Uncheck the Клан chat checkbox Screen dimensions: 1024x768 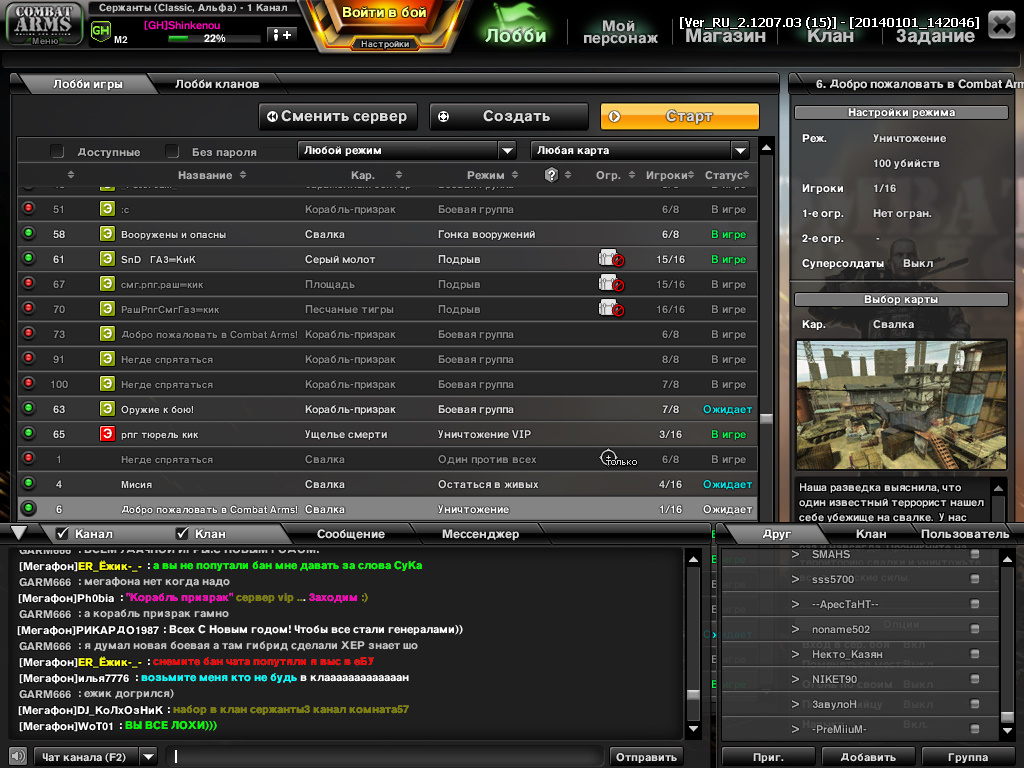tap(182, 534)
